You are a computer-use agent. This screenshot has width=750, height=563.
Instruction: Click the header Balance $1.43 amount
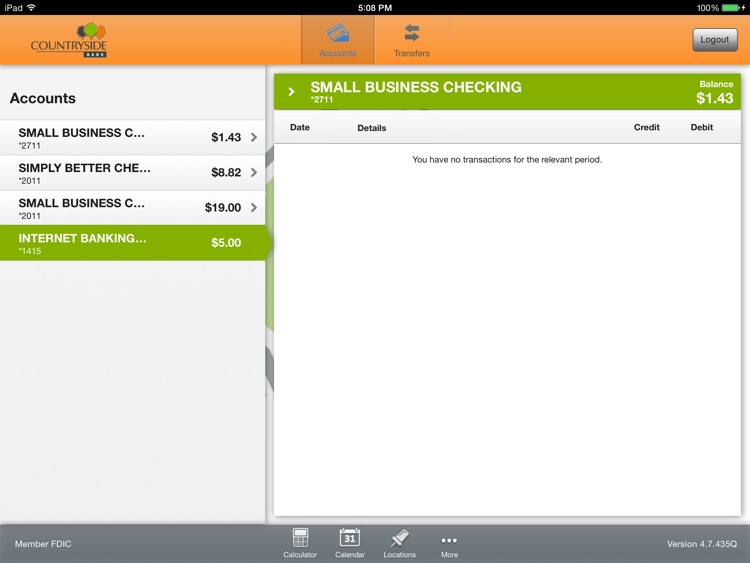pos(715,98)
